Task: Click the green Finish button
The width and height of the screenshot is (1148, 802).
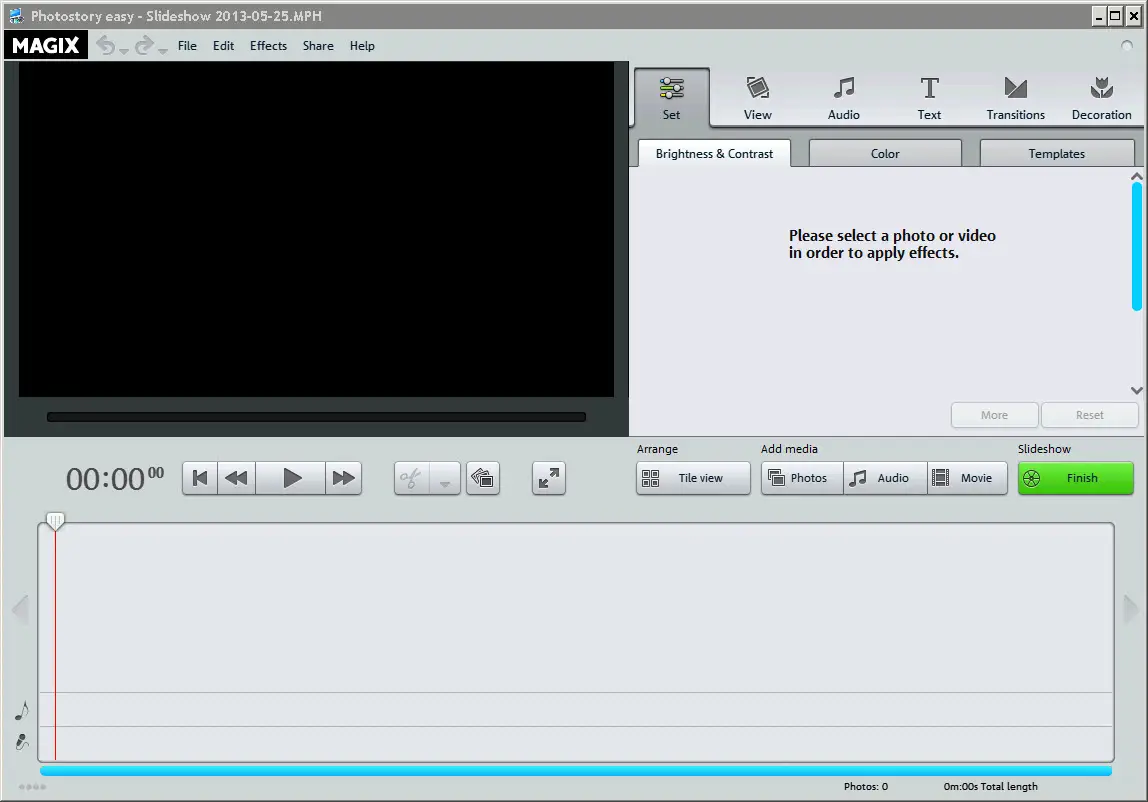Action: pos(1076,478)
